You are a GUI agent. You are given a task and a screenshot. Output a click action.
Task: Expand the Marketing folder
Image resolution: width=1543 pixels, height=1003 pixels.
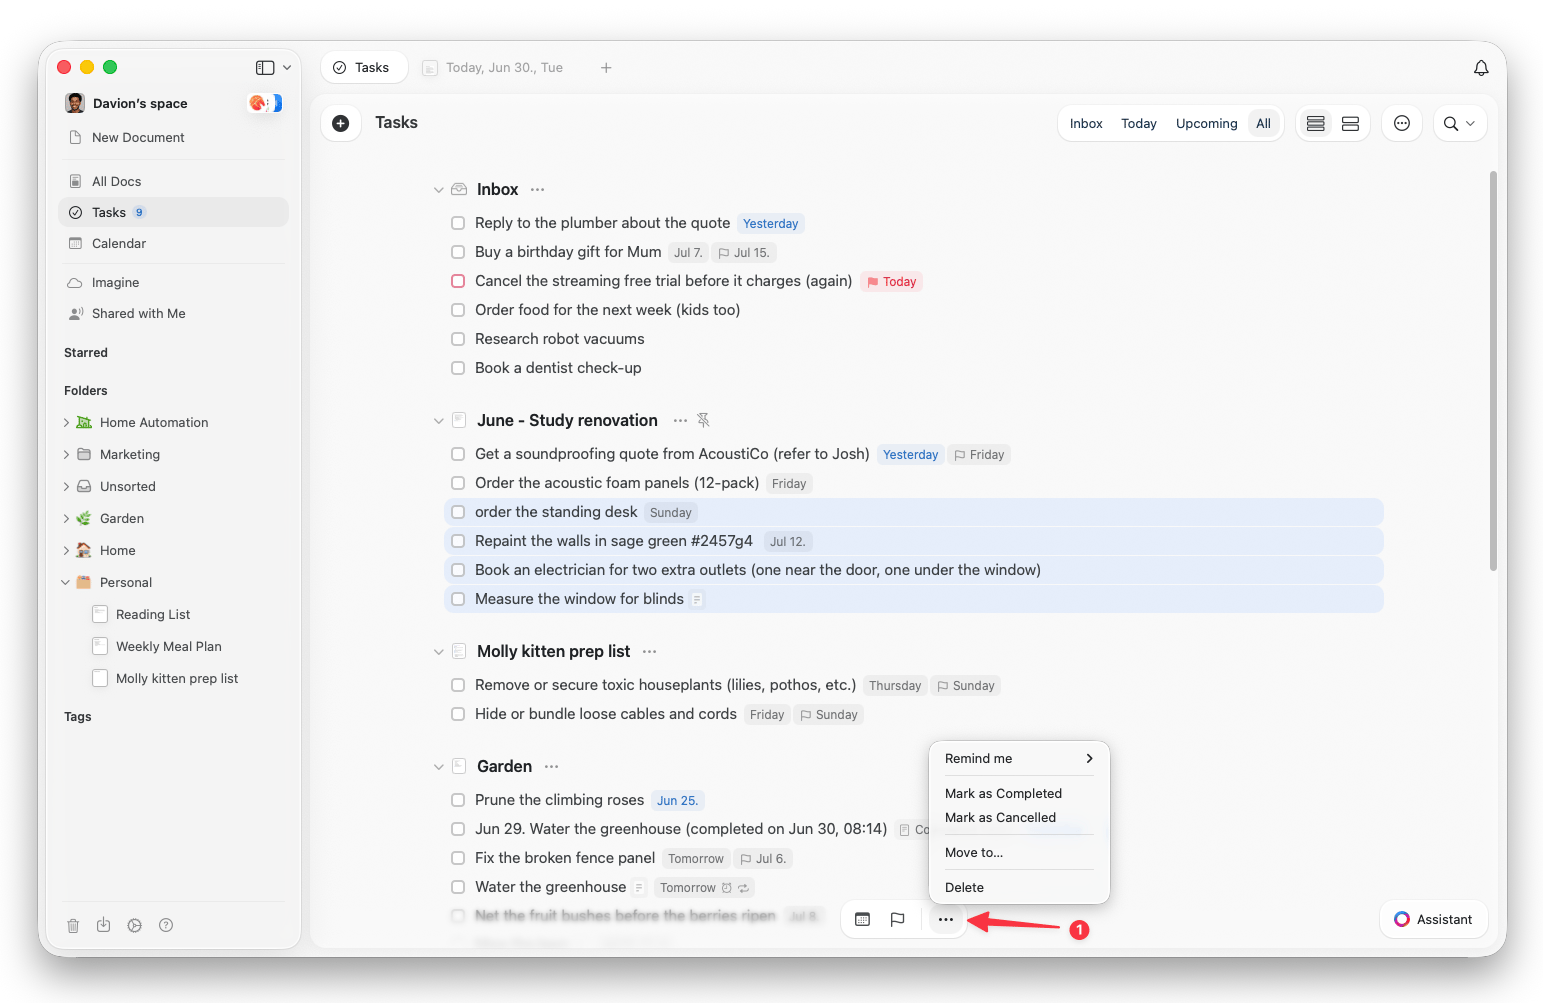pos(66,455)
